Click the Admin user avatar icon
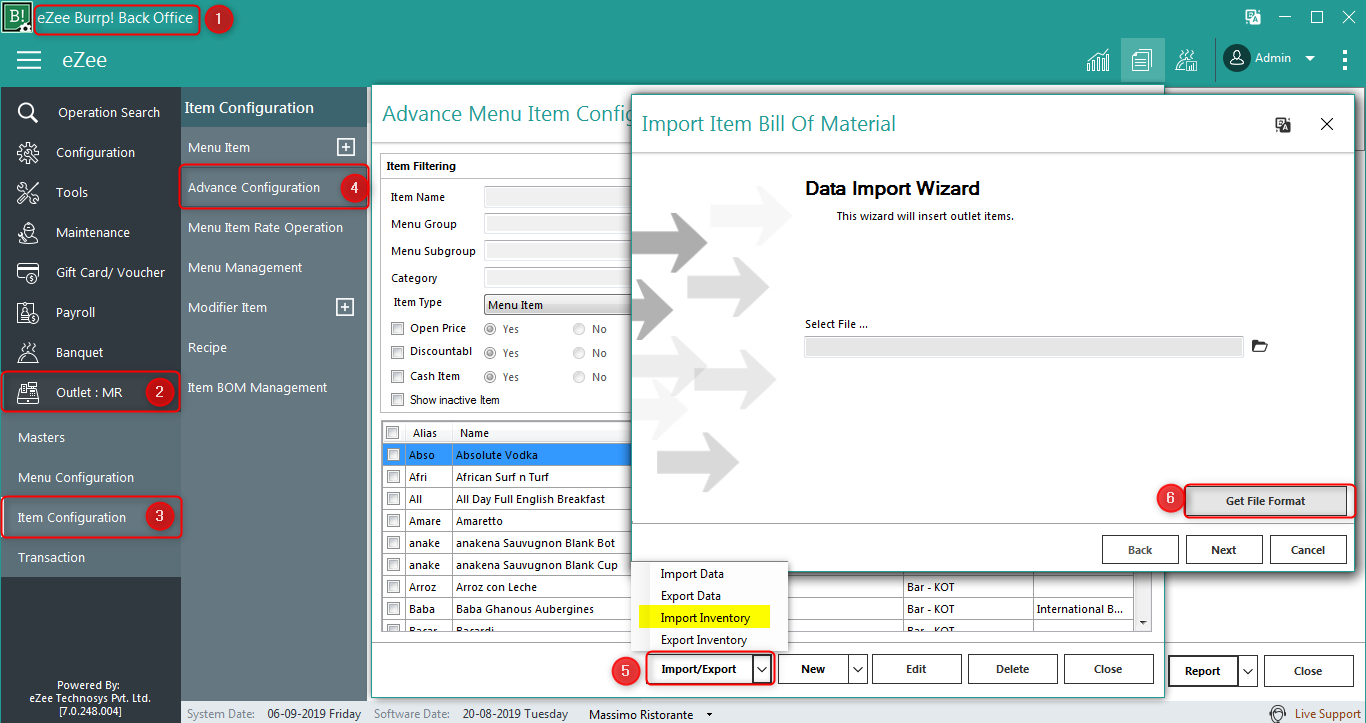 (1237, 59)
